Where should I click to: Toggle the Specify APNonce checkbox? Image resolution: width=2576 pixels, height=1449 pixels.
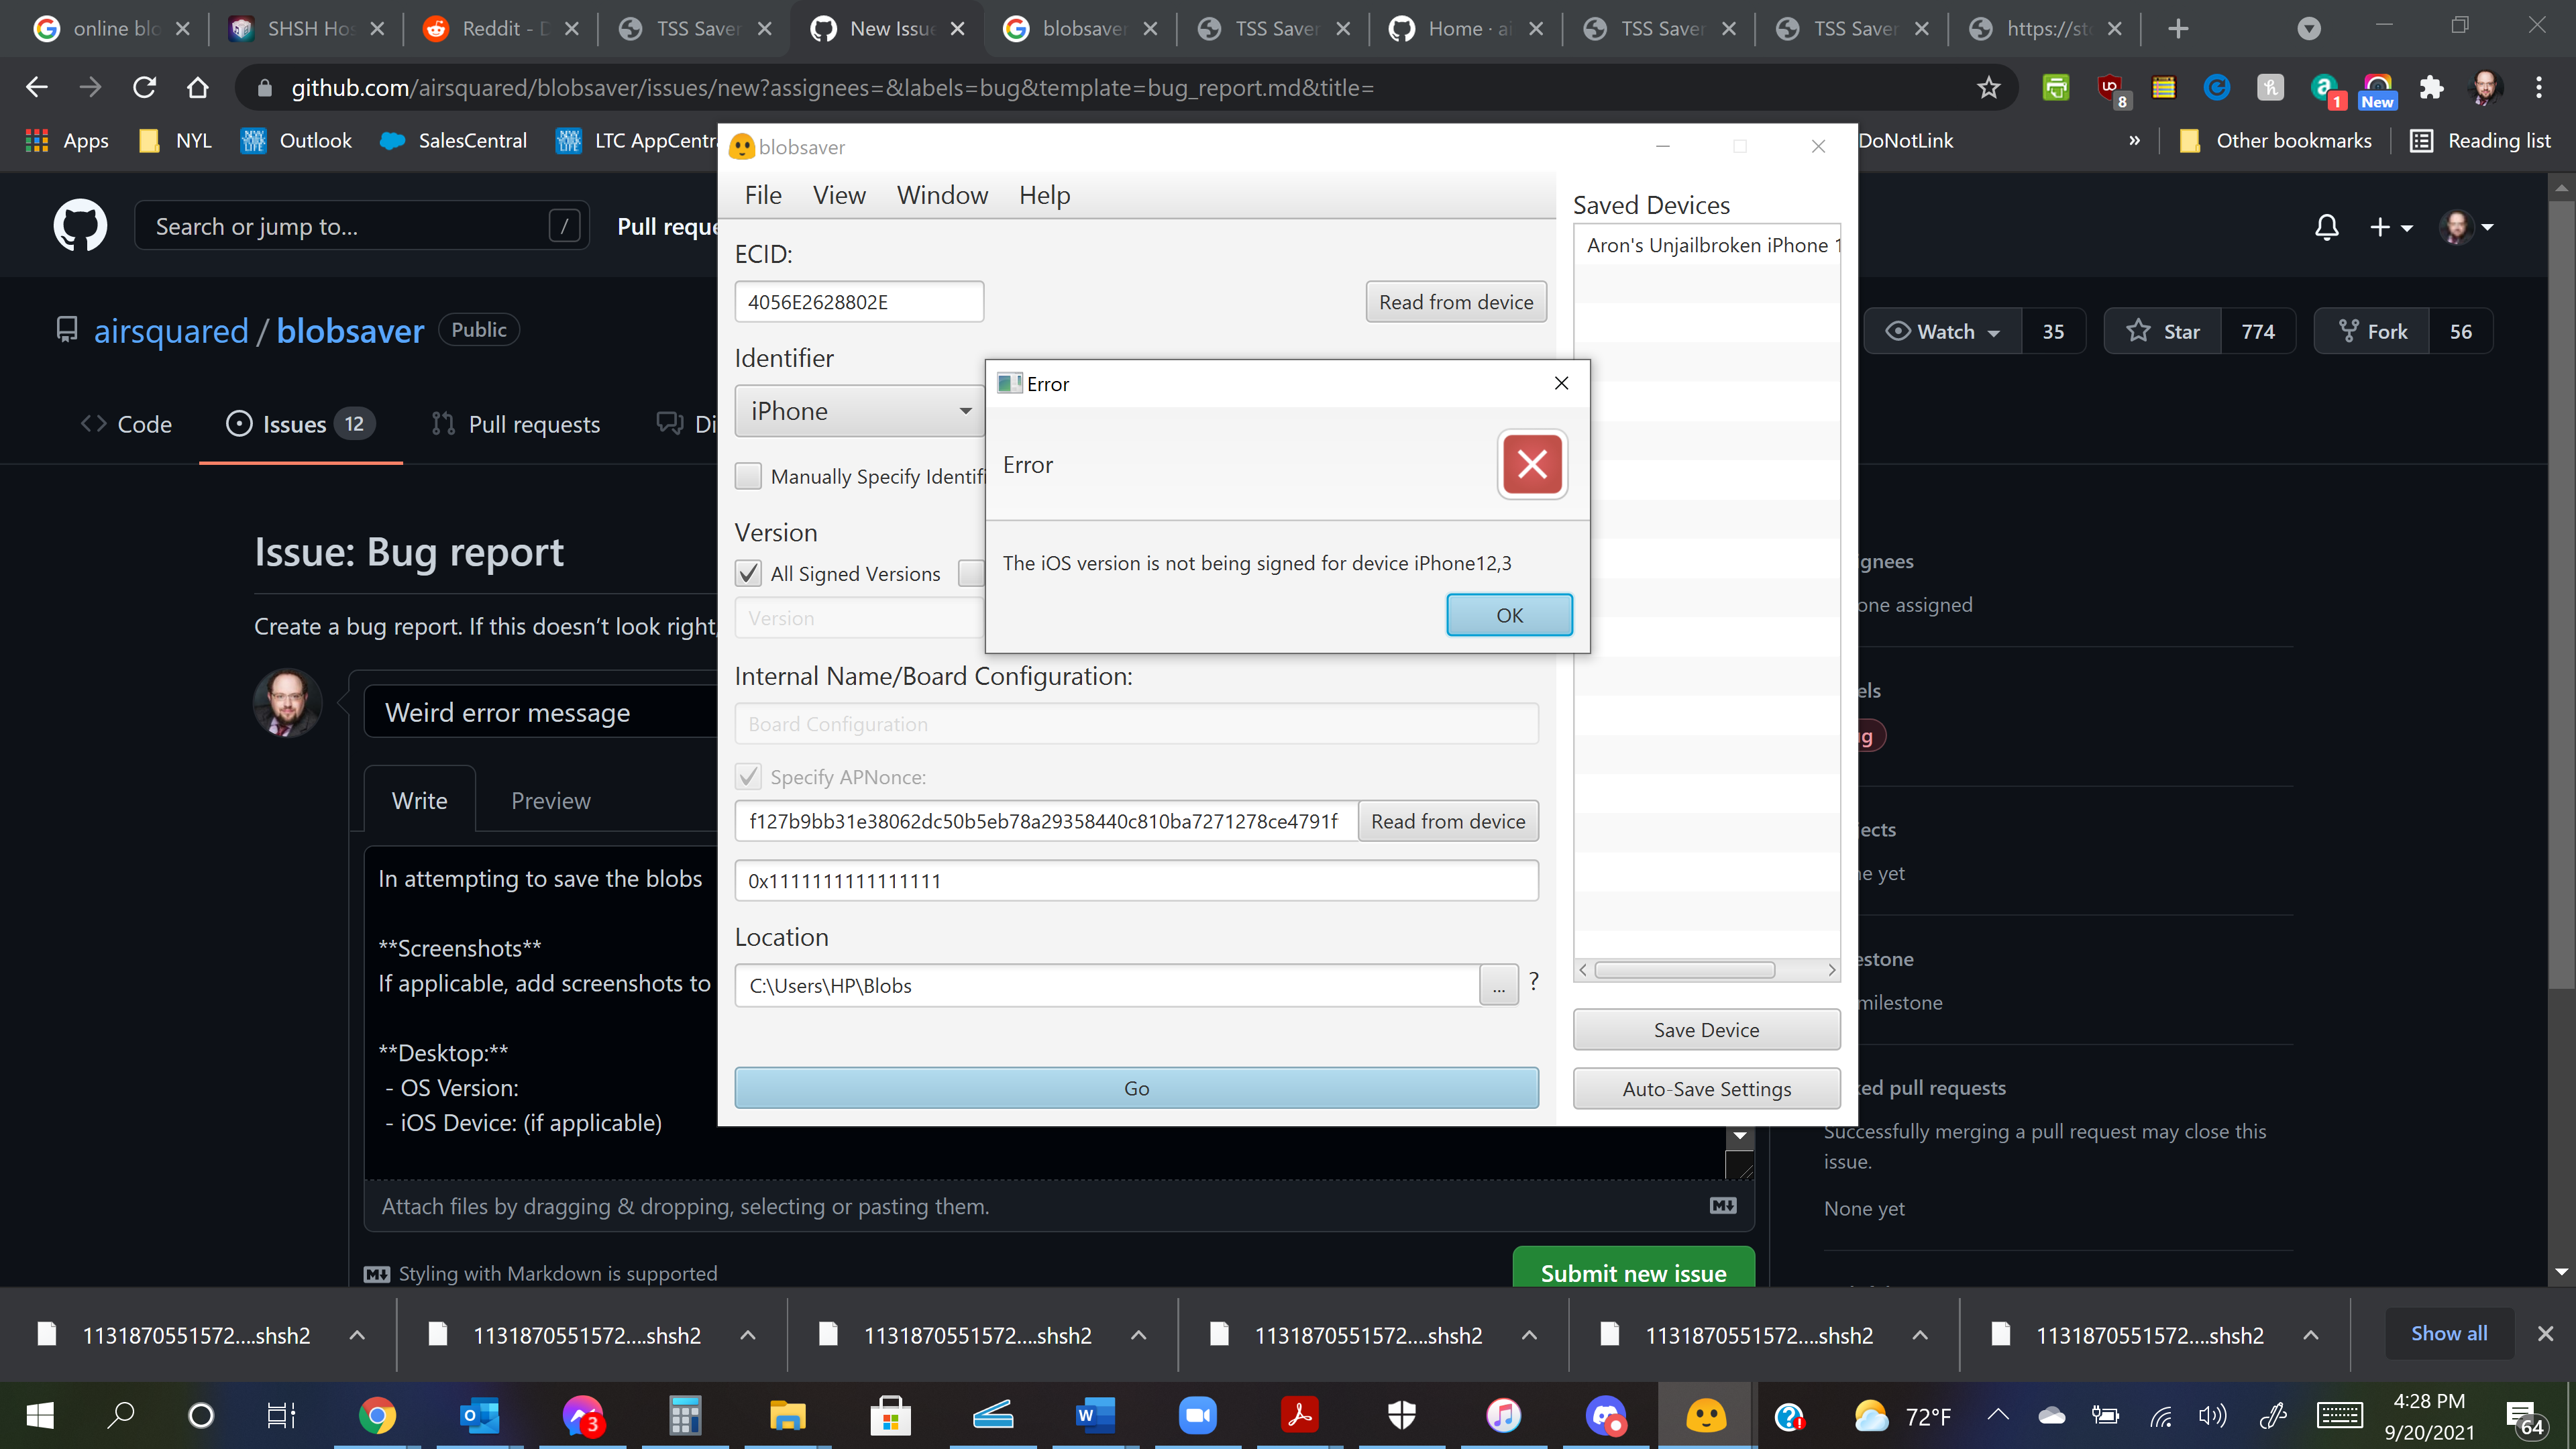(x=748, y=777)
